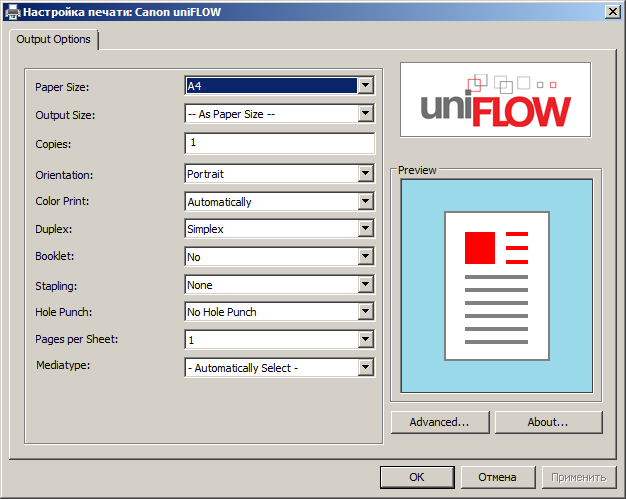626x499 pixels.
Task: Open the Stapling None dropdown
Action: 279,285
